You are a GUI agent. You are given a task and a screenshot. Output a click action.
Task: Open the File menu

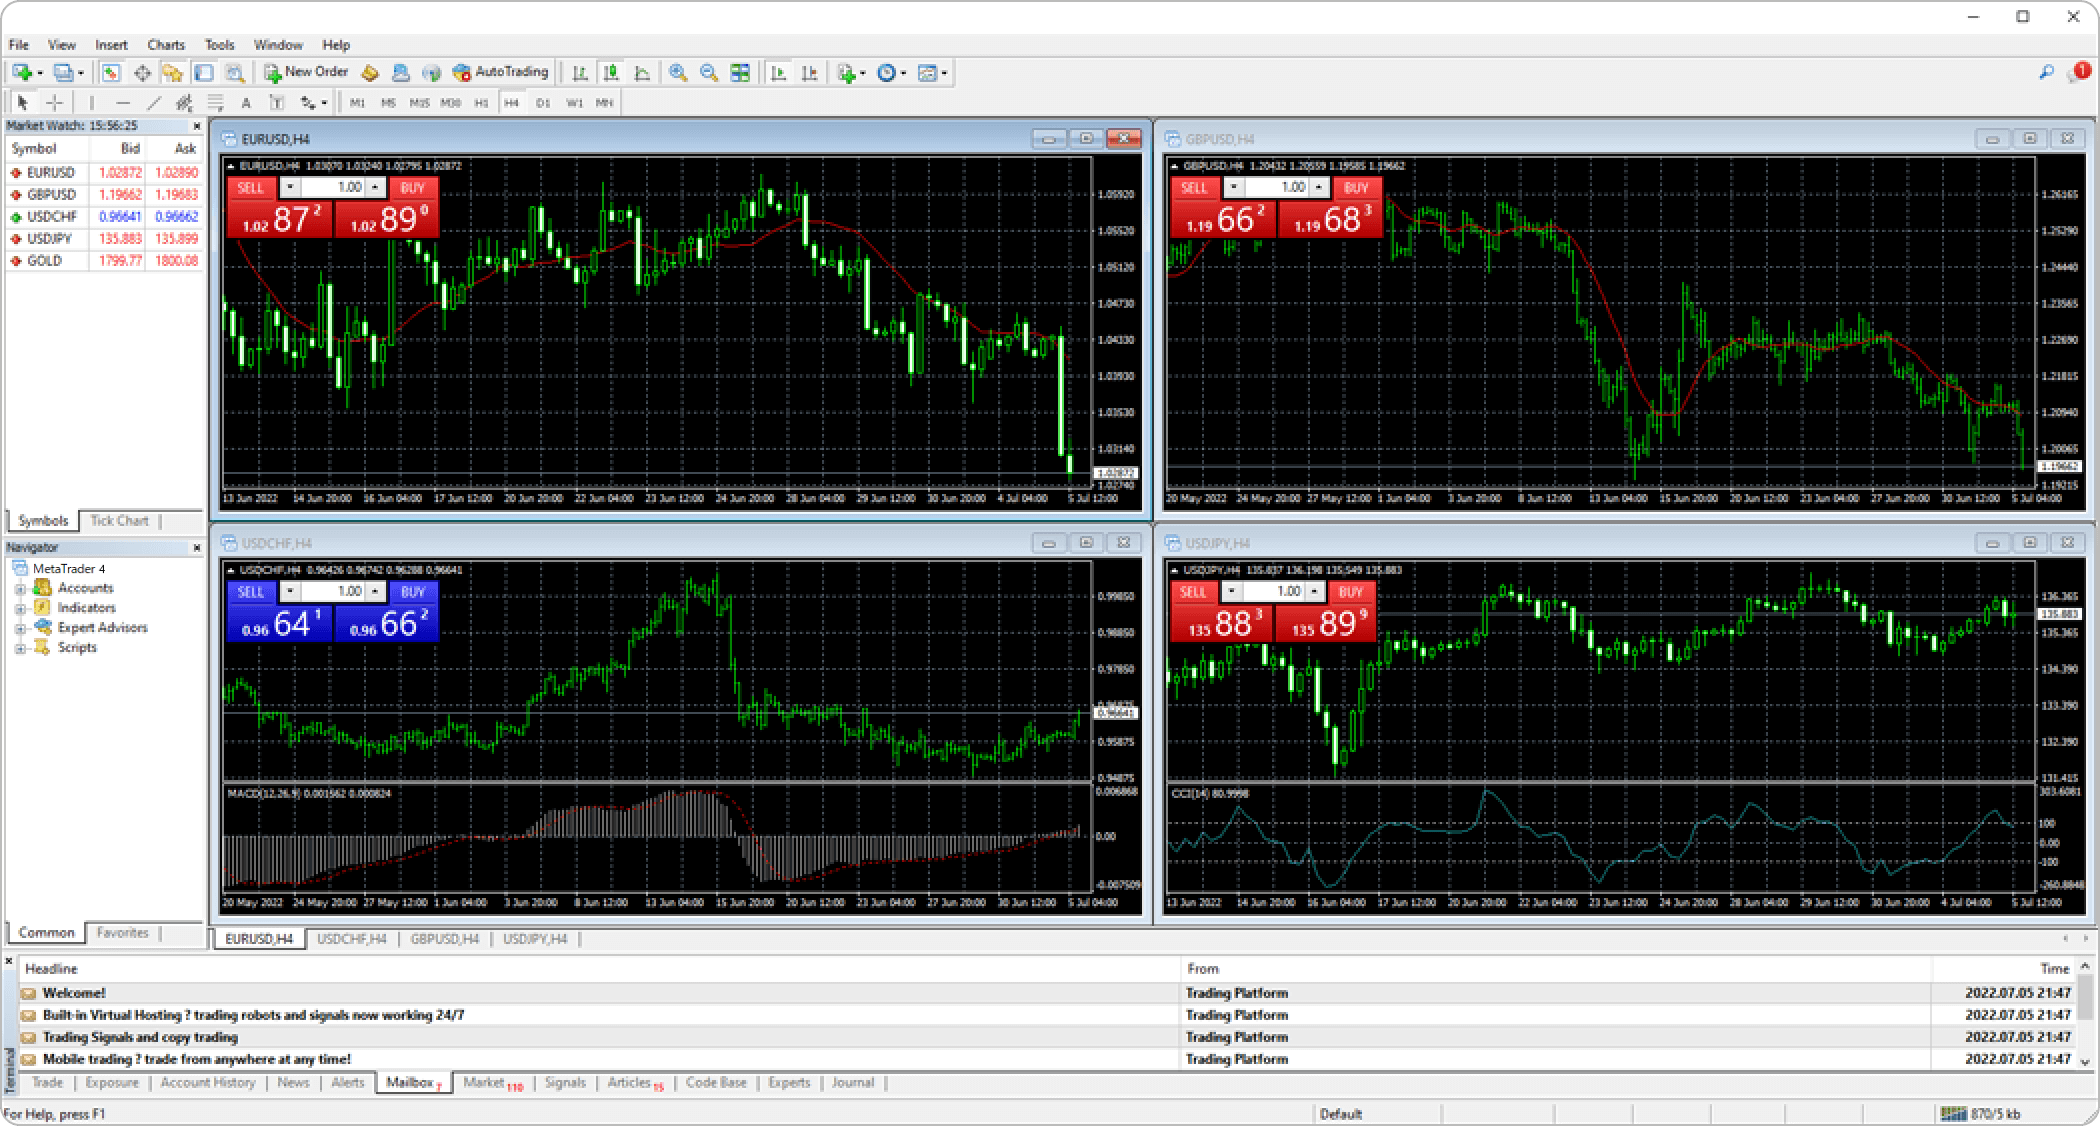[x=19, y=45]
